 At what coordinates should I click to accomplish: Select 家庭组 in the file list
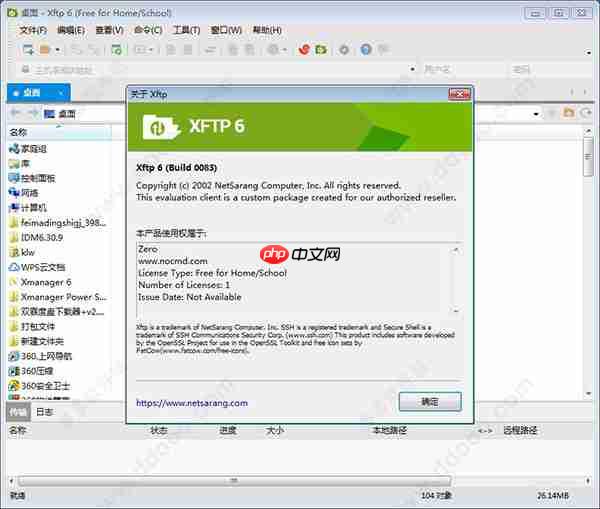[x=28, y=149]
